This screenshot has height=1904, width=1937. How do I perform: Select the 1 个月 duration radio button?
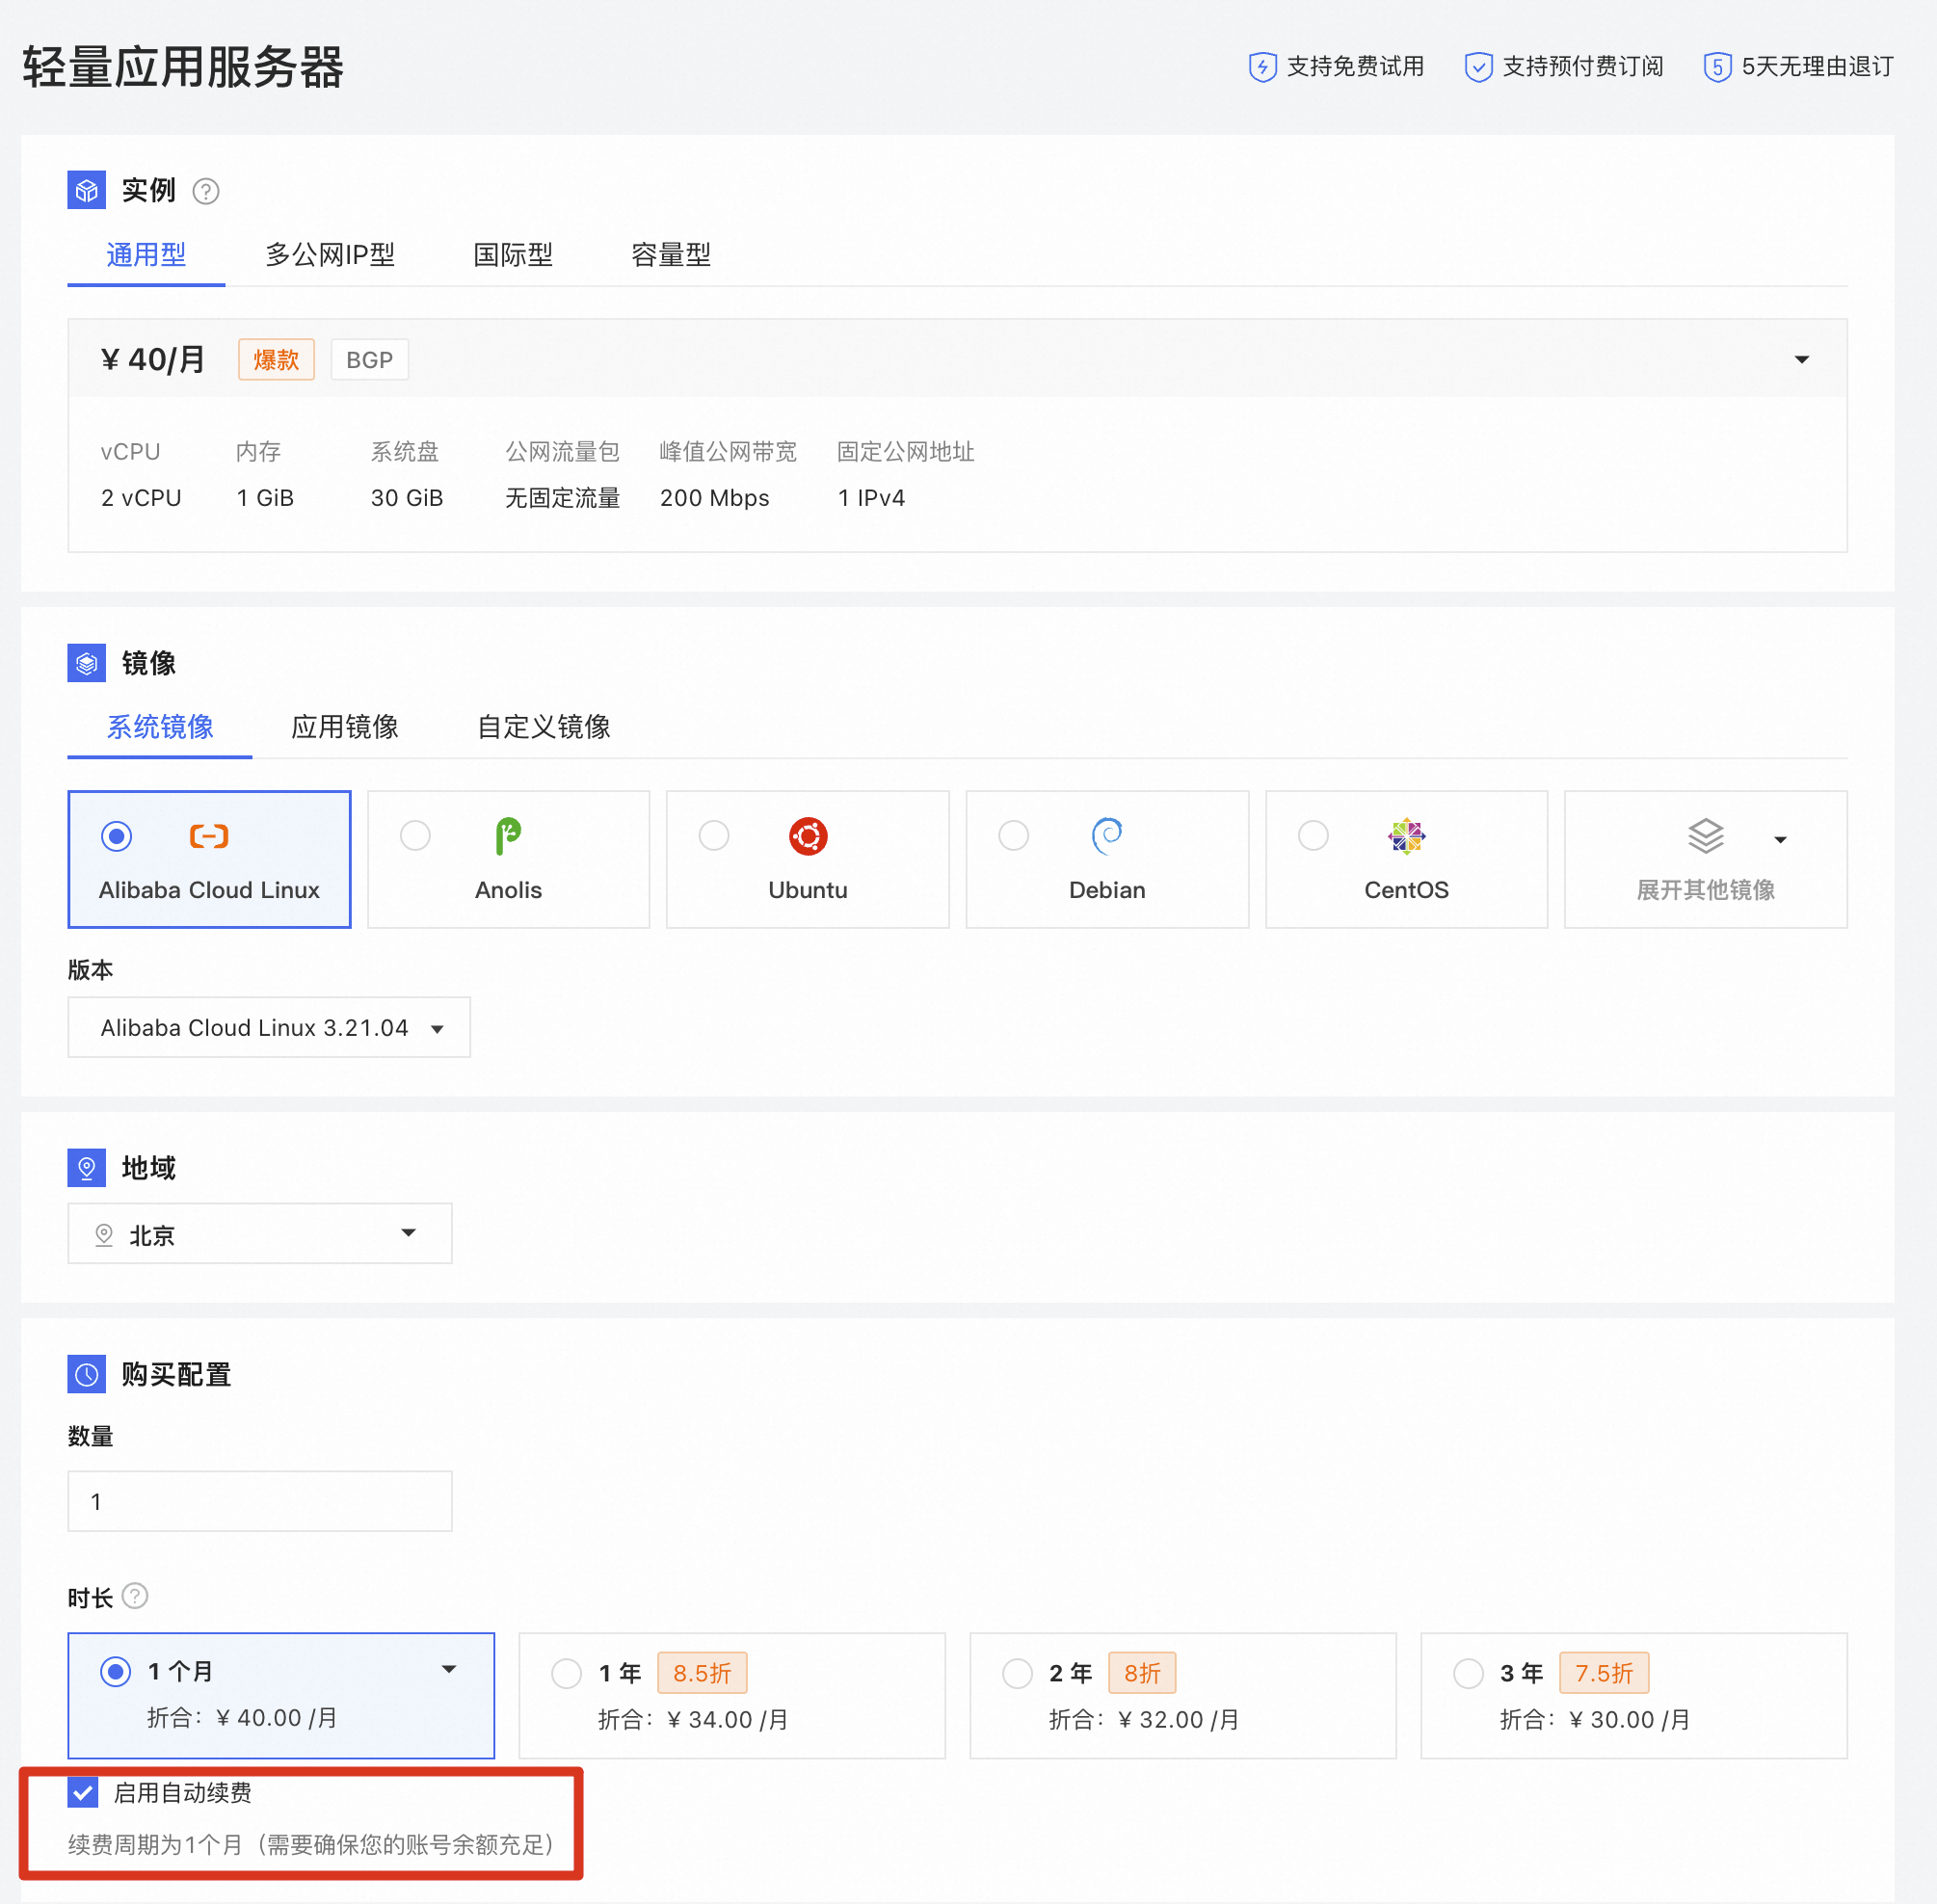click(116, 1671)
